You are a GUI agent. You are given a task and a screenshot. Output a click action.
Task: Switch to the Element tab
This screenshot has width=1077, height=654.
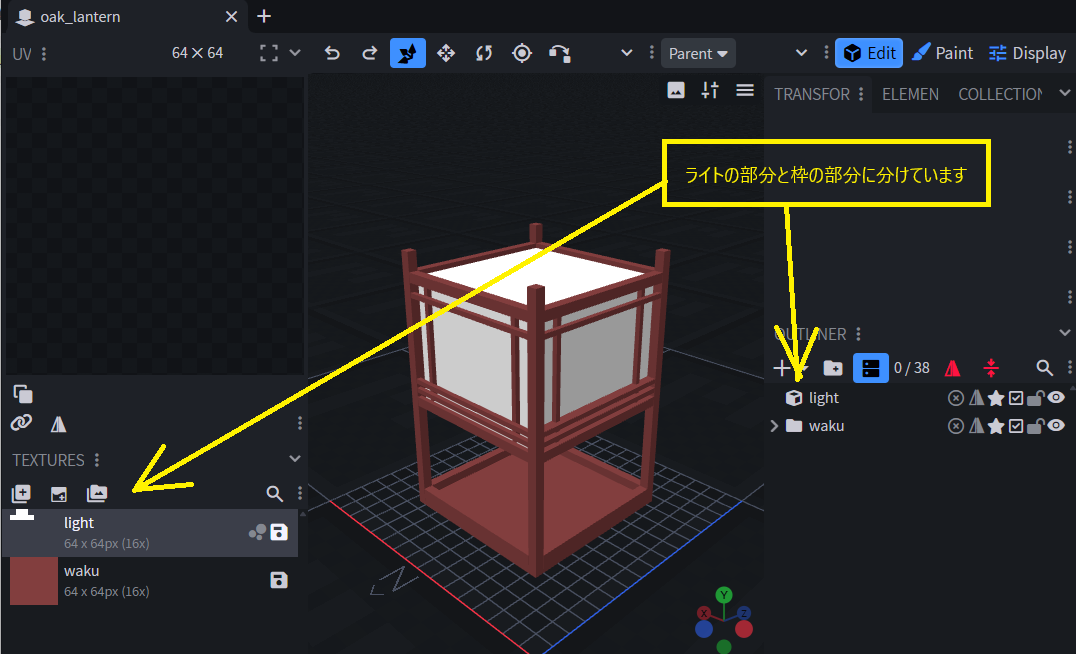point(910,94)
